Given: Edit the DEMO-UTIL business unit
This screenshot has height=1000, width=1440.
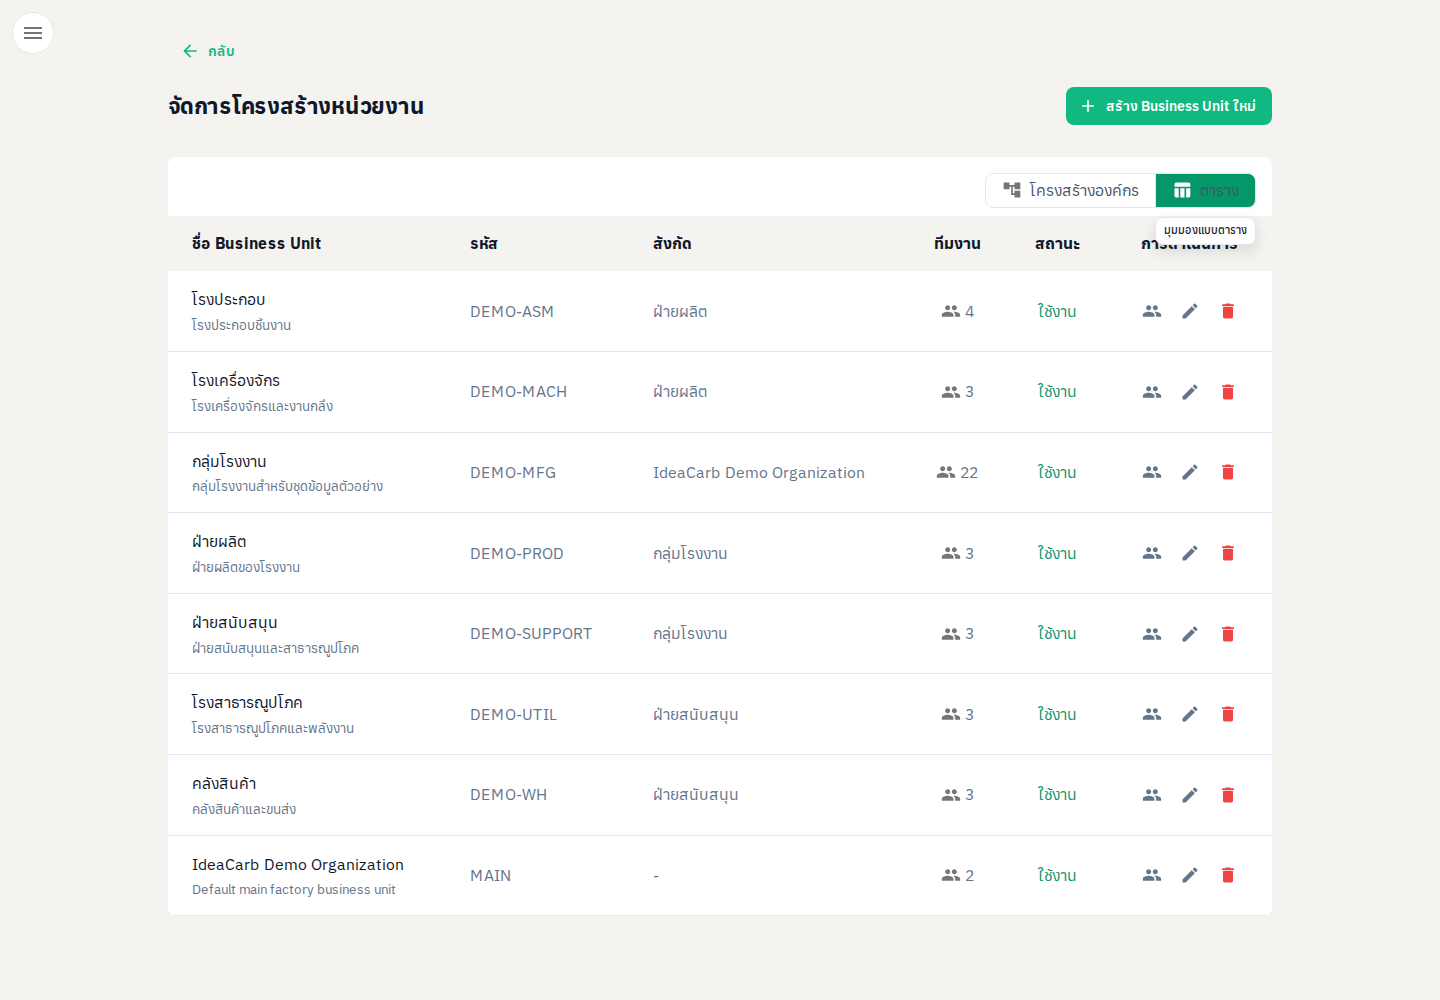Looking at the screenshot, I should (x=1190, y=714).
